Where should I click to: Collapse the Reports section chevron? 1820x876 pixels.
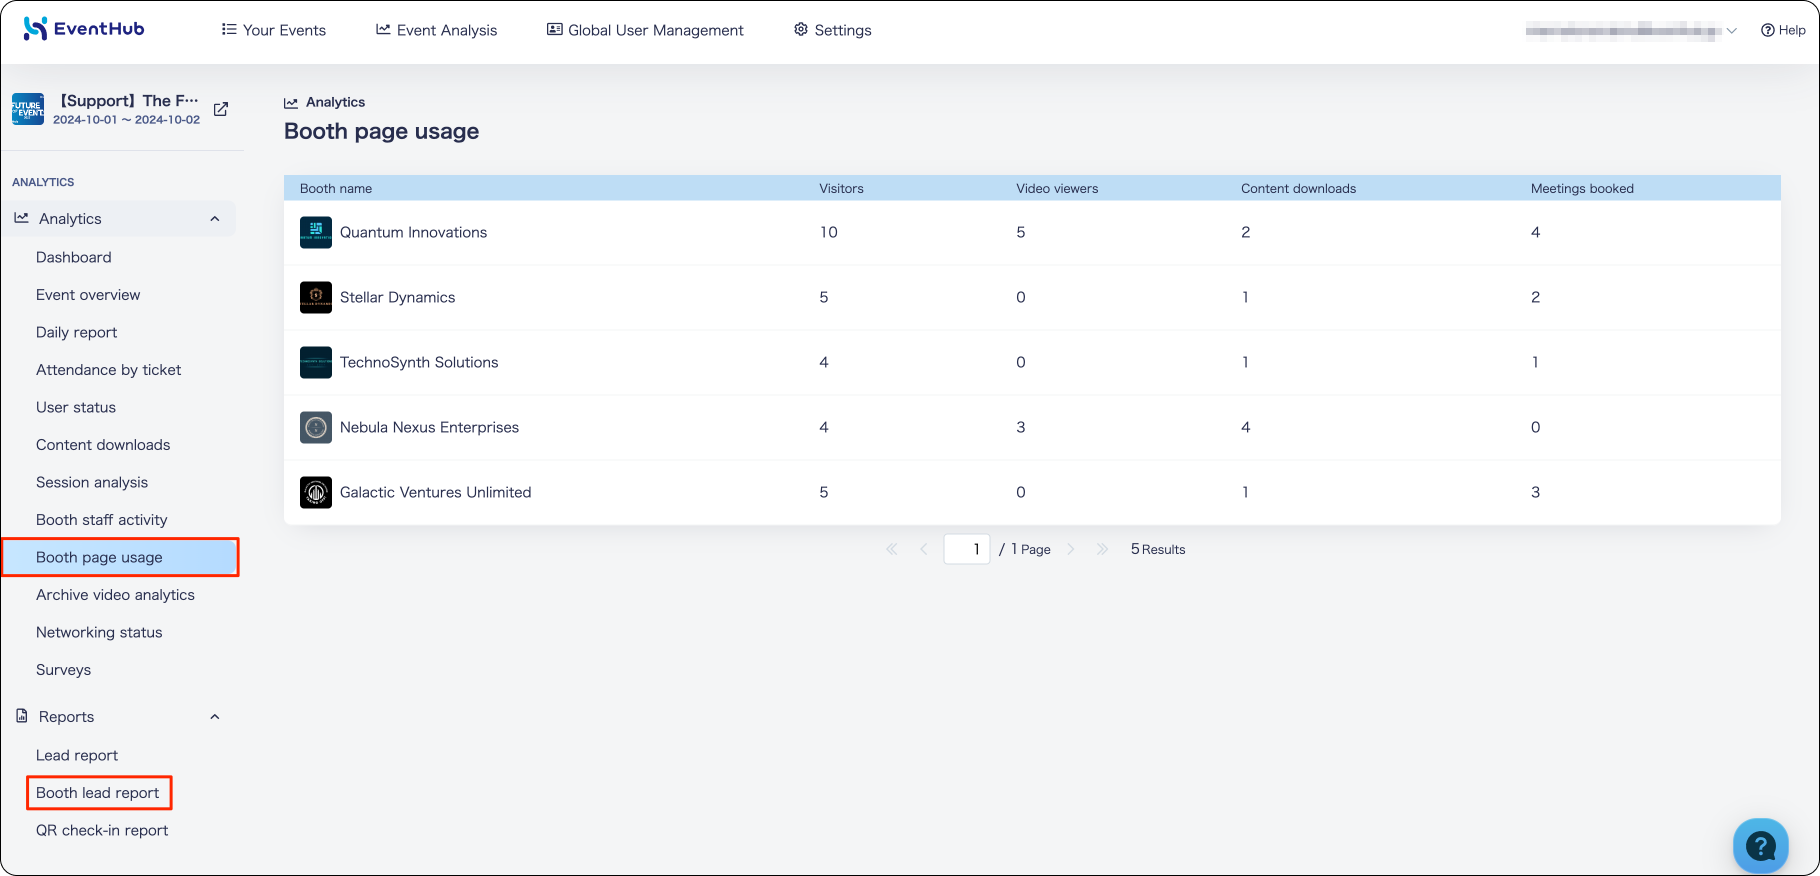tap(215, 717)
